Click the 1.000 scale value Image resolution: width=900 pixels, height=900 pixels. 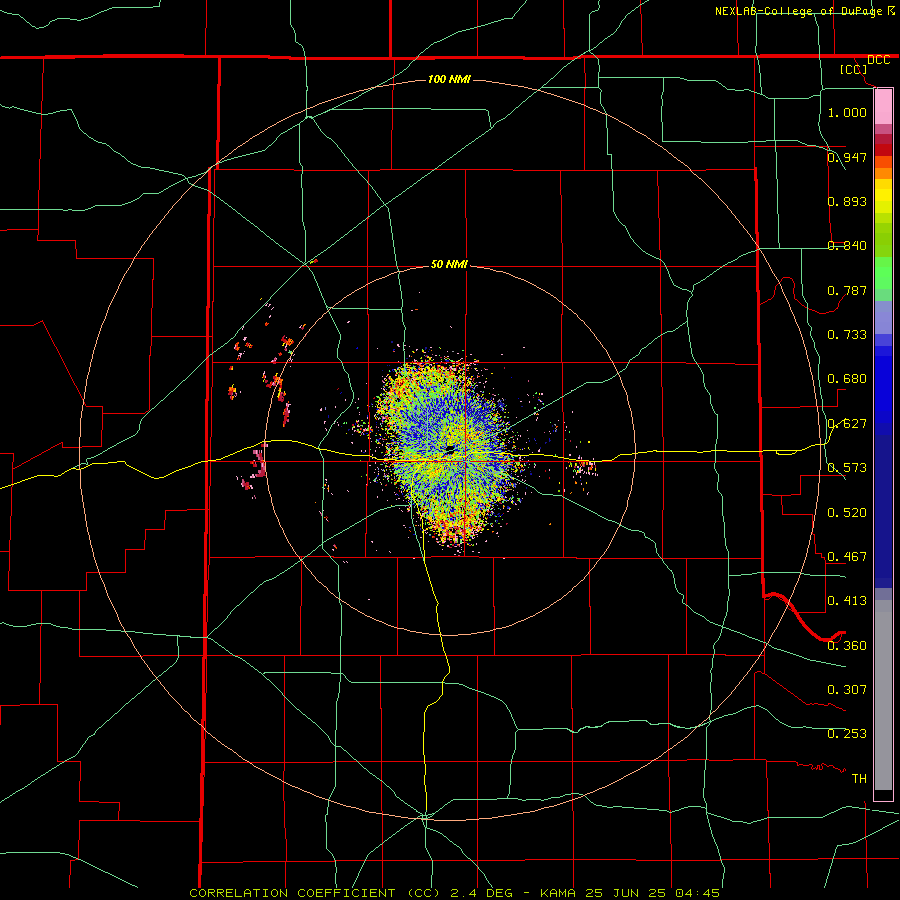coord(847,112)
